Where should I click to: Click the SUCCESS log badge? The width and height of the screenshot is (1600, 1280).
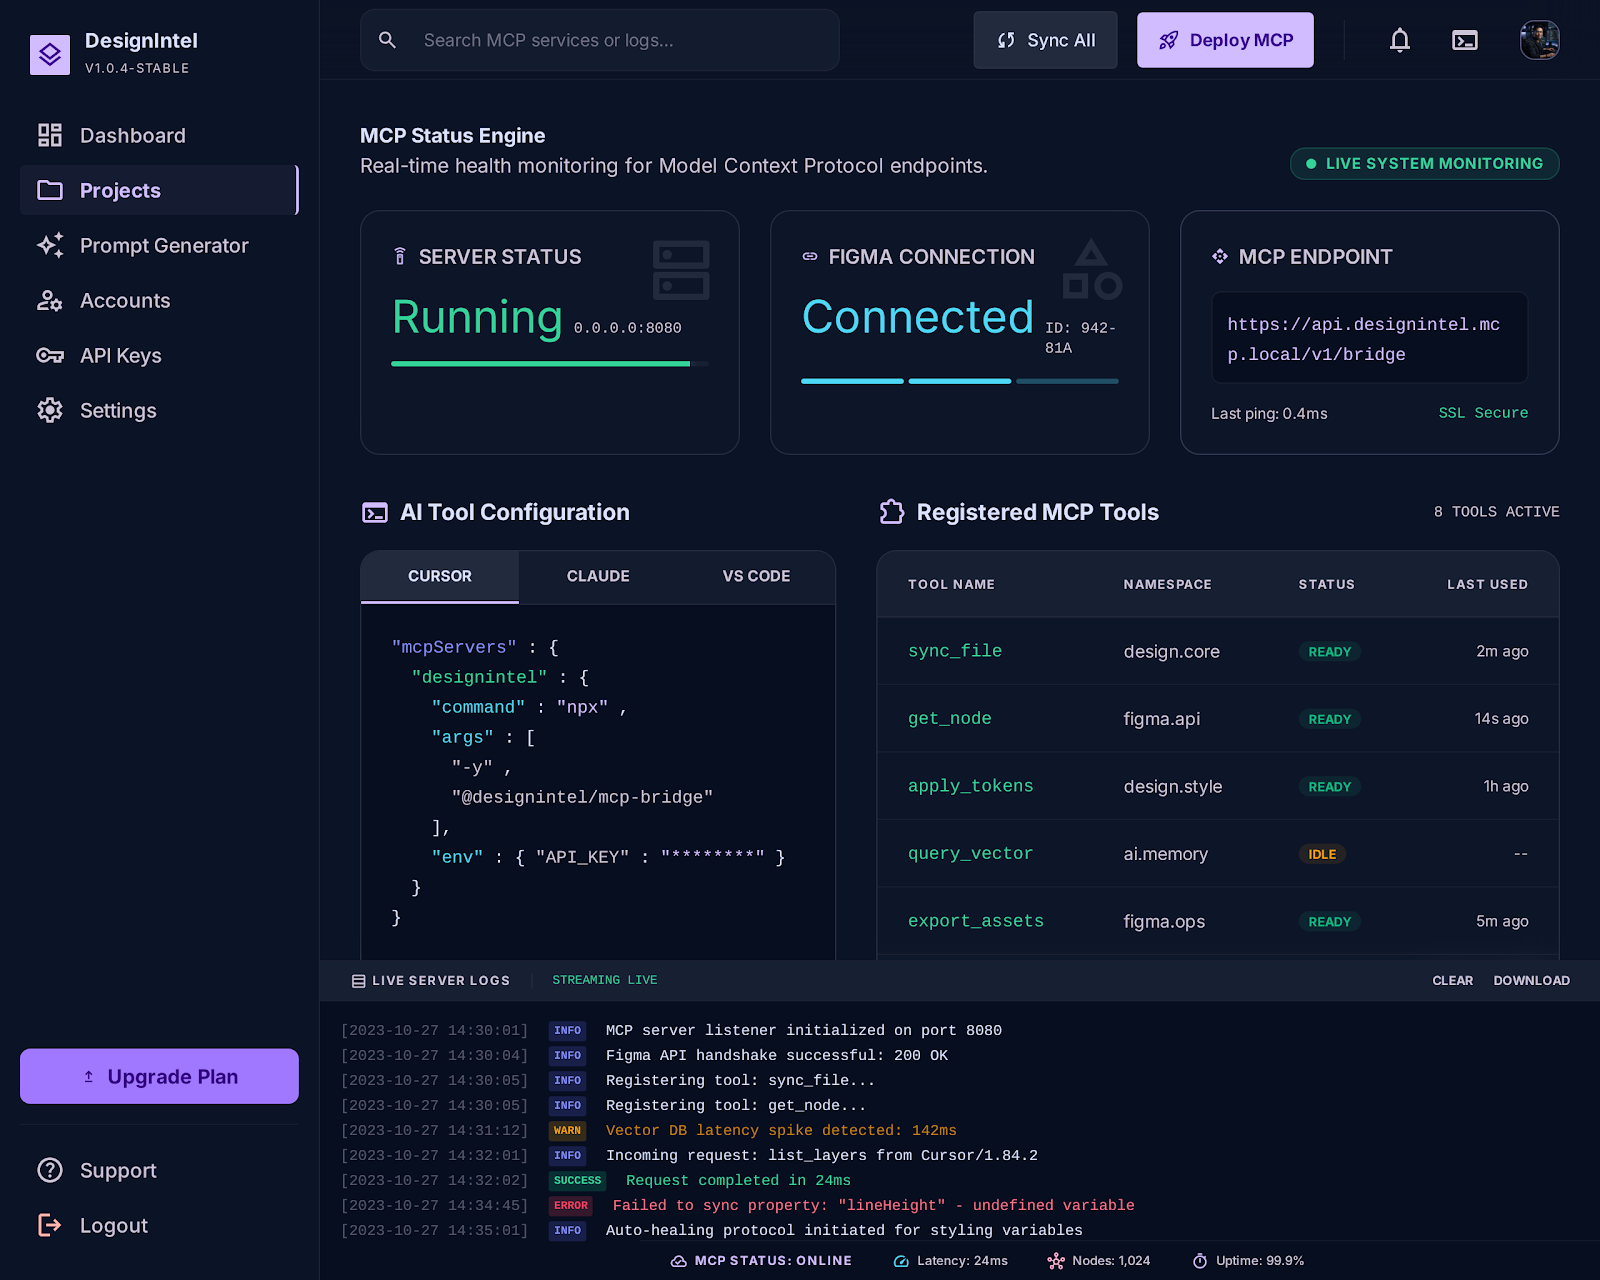pos(577,1181)
